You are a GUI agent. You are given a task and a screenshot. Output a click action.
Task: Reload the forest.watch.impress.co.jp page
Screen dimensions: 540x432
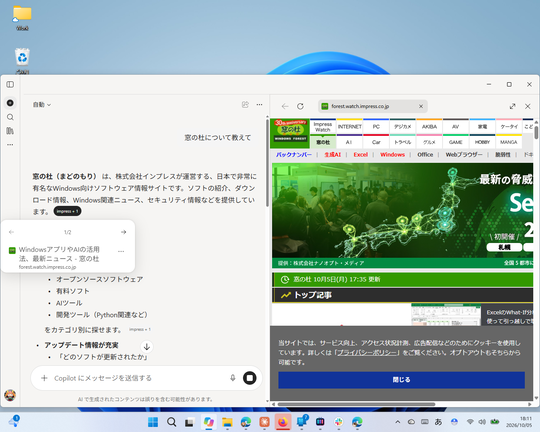point(300,106)
